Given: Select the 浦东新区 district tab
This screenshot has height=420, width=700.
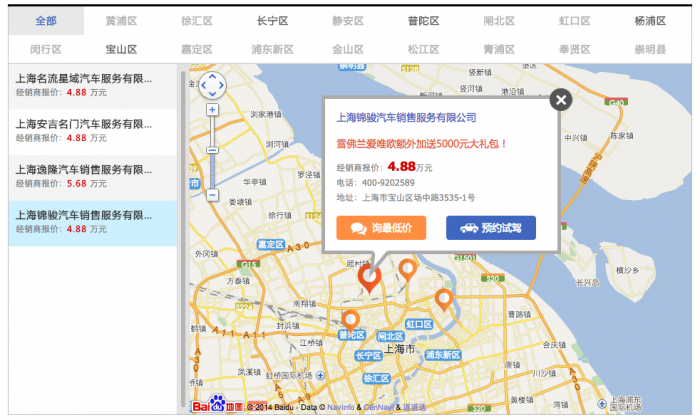Looking at the screenshot, I should click(272, 50).
